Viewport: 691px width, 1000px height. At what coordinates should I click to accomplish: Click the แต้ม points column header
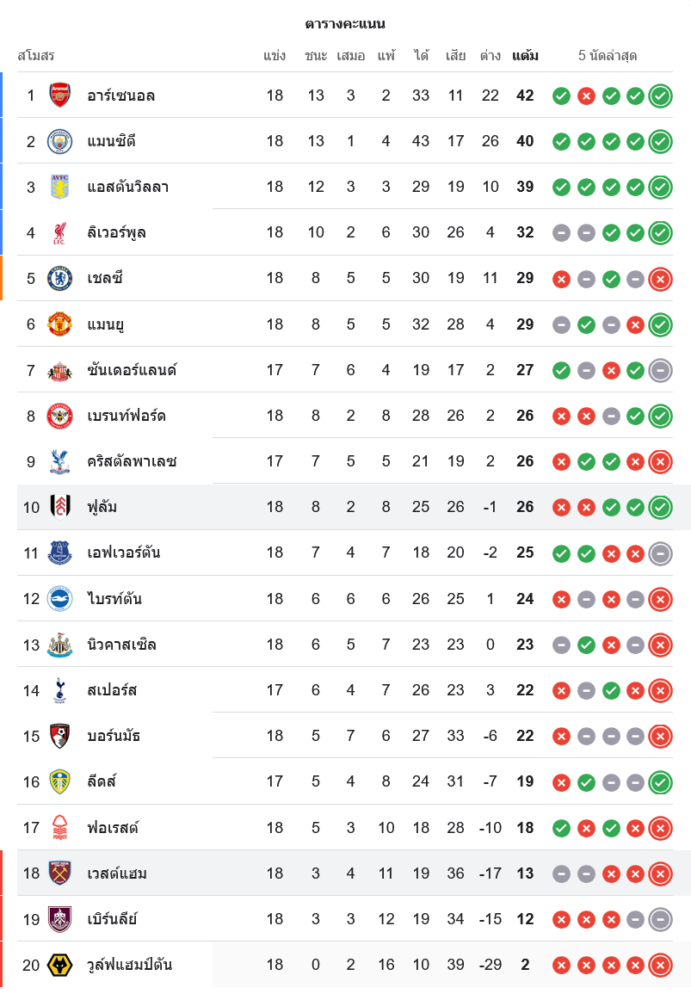[525, 55]
